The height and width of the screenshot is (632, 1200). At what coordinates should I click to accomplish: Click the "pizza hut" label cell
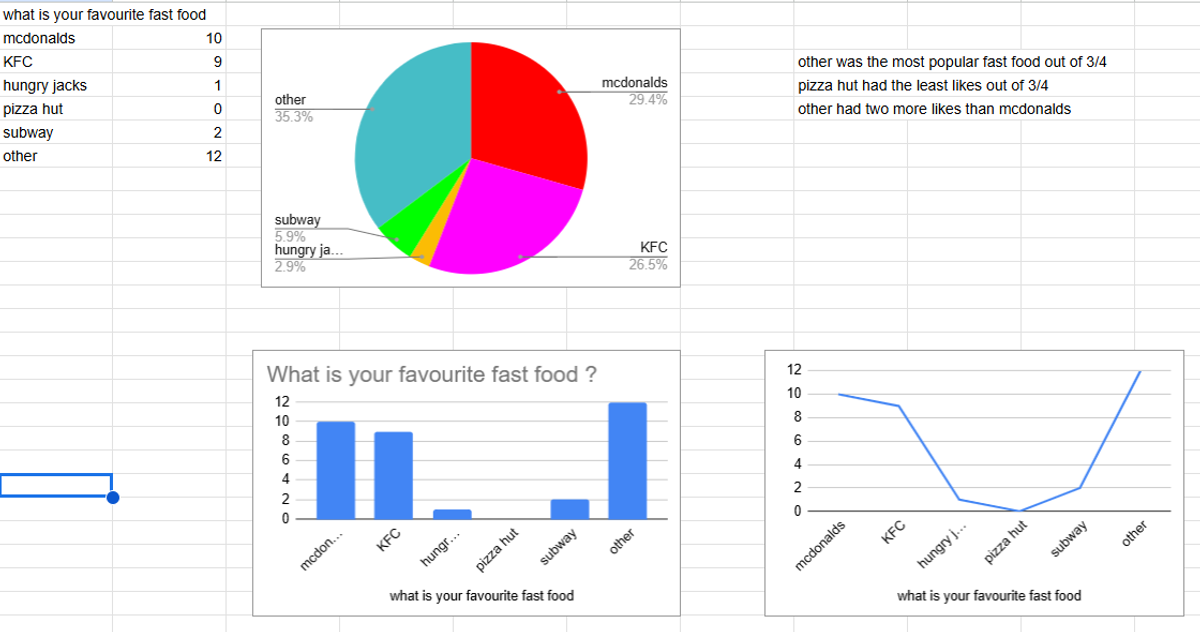pyautogui.click(x=34, y=109)
